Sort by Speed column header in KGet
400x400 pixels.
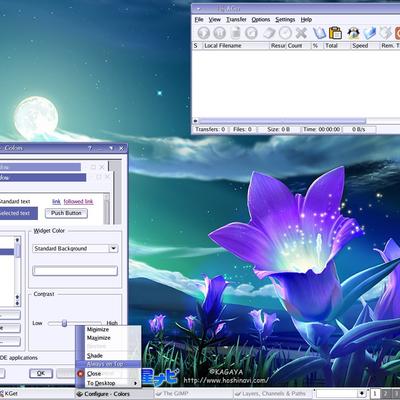365,46
